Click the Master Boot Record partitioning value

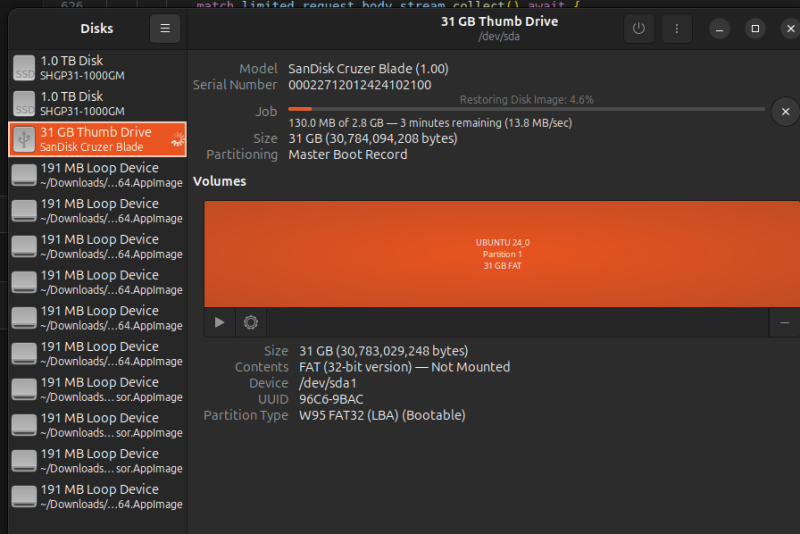(x=347, y=155)
